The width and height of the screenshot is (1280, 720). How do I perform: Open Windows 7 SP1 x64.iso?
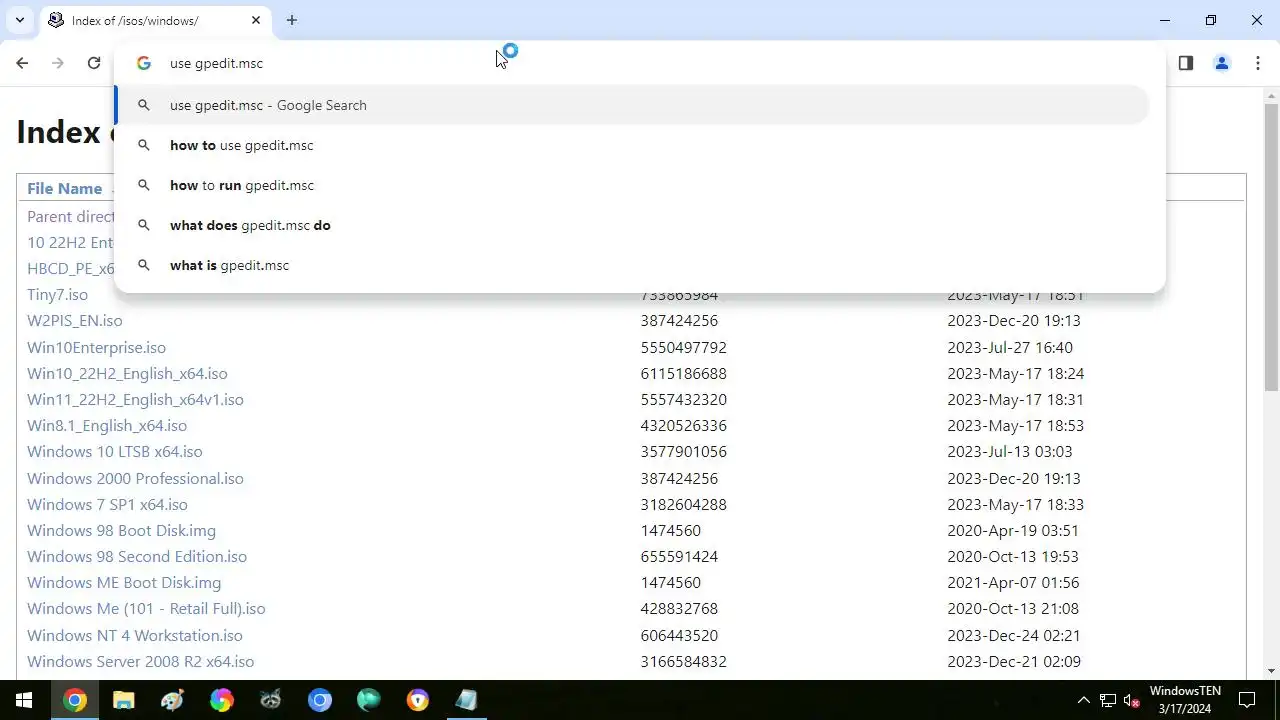click(x=107, y=504)
